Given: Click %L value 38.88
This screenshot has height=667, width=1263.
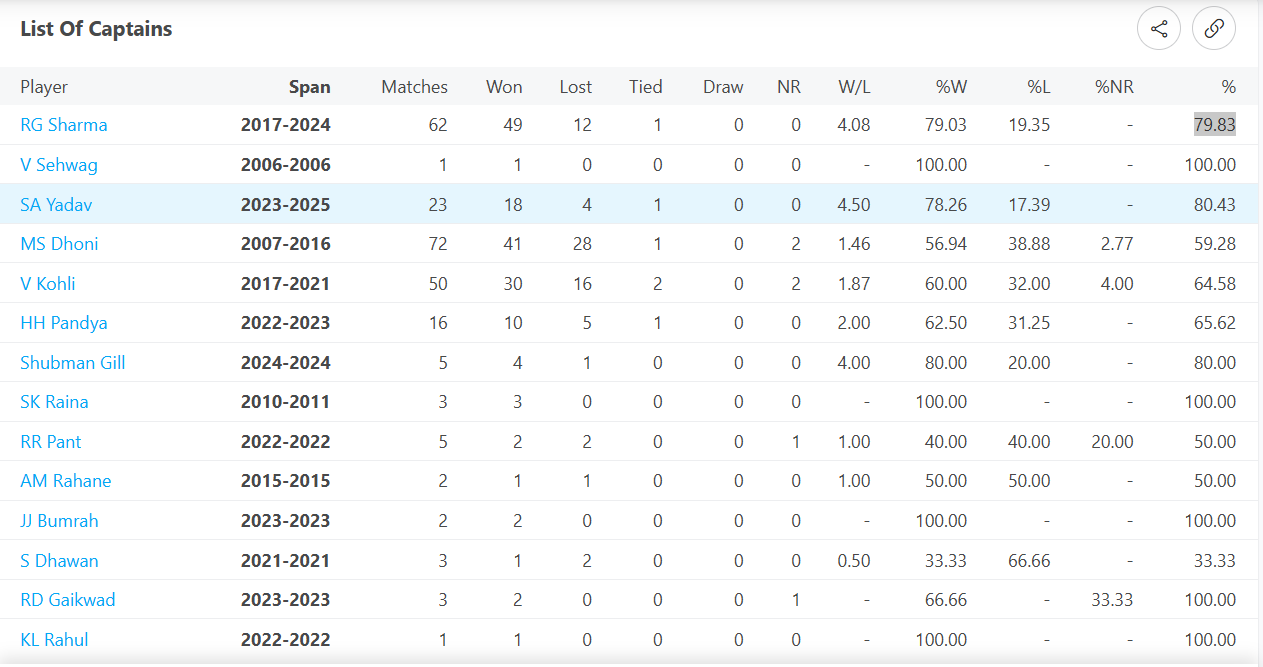Looking at the screenshot, I should click(x=1029, y=244).
